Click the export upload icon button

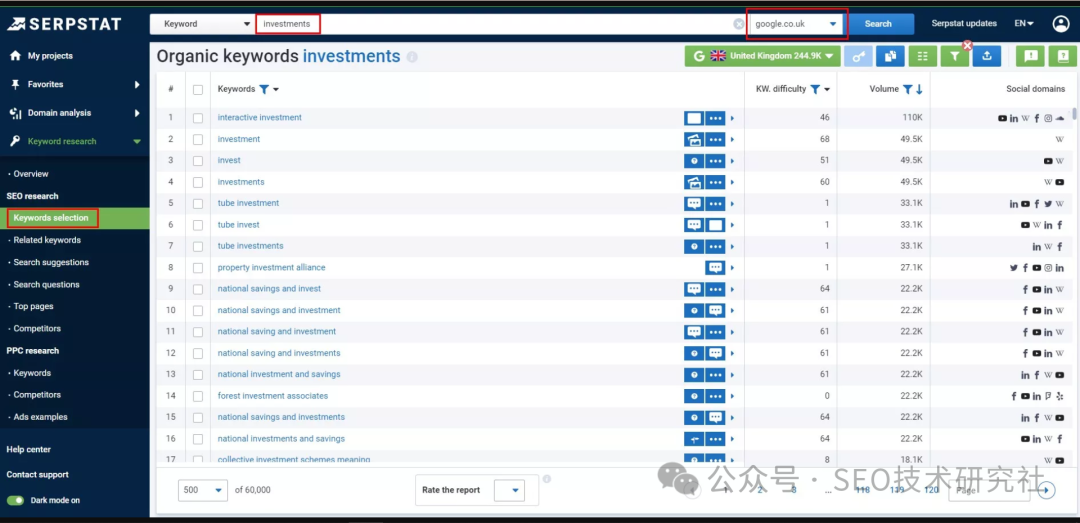987,57
